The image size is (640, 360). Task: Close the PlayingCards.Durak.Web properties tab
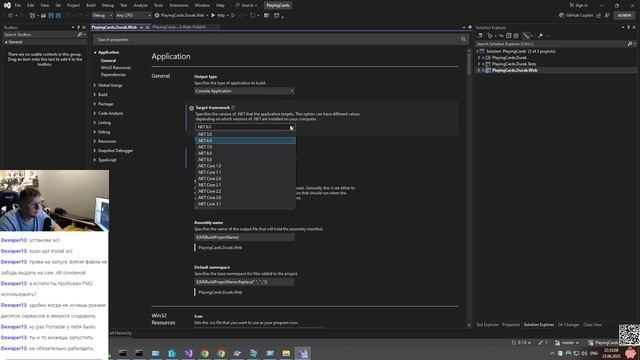coord(148,27)
